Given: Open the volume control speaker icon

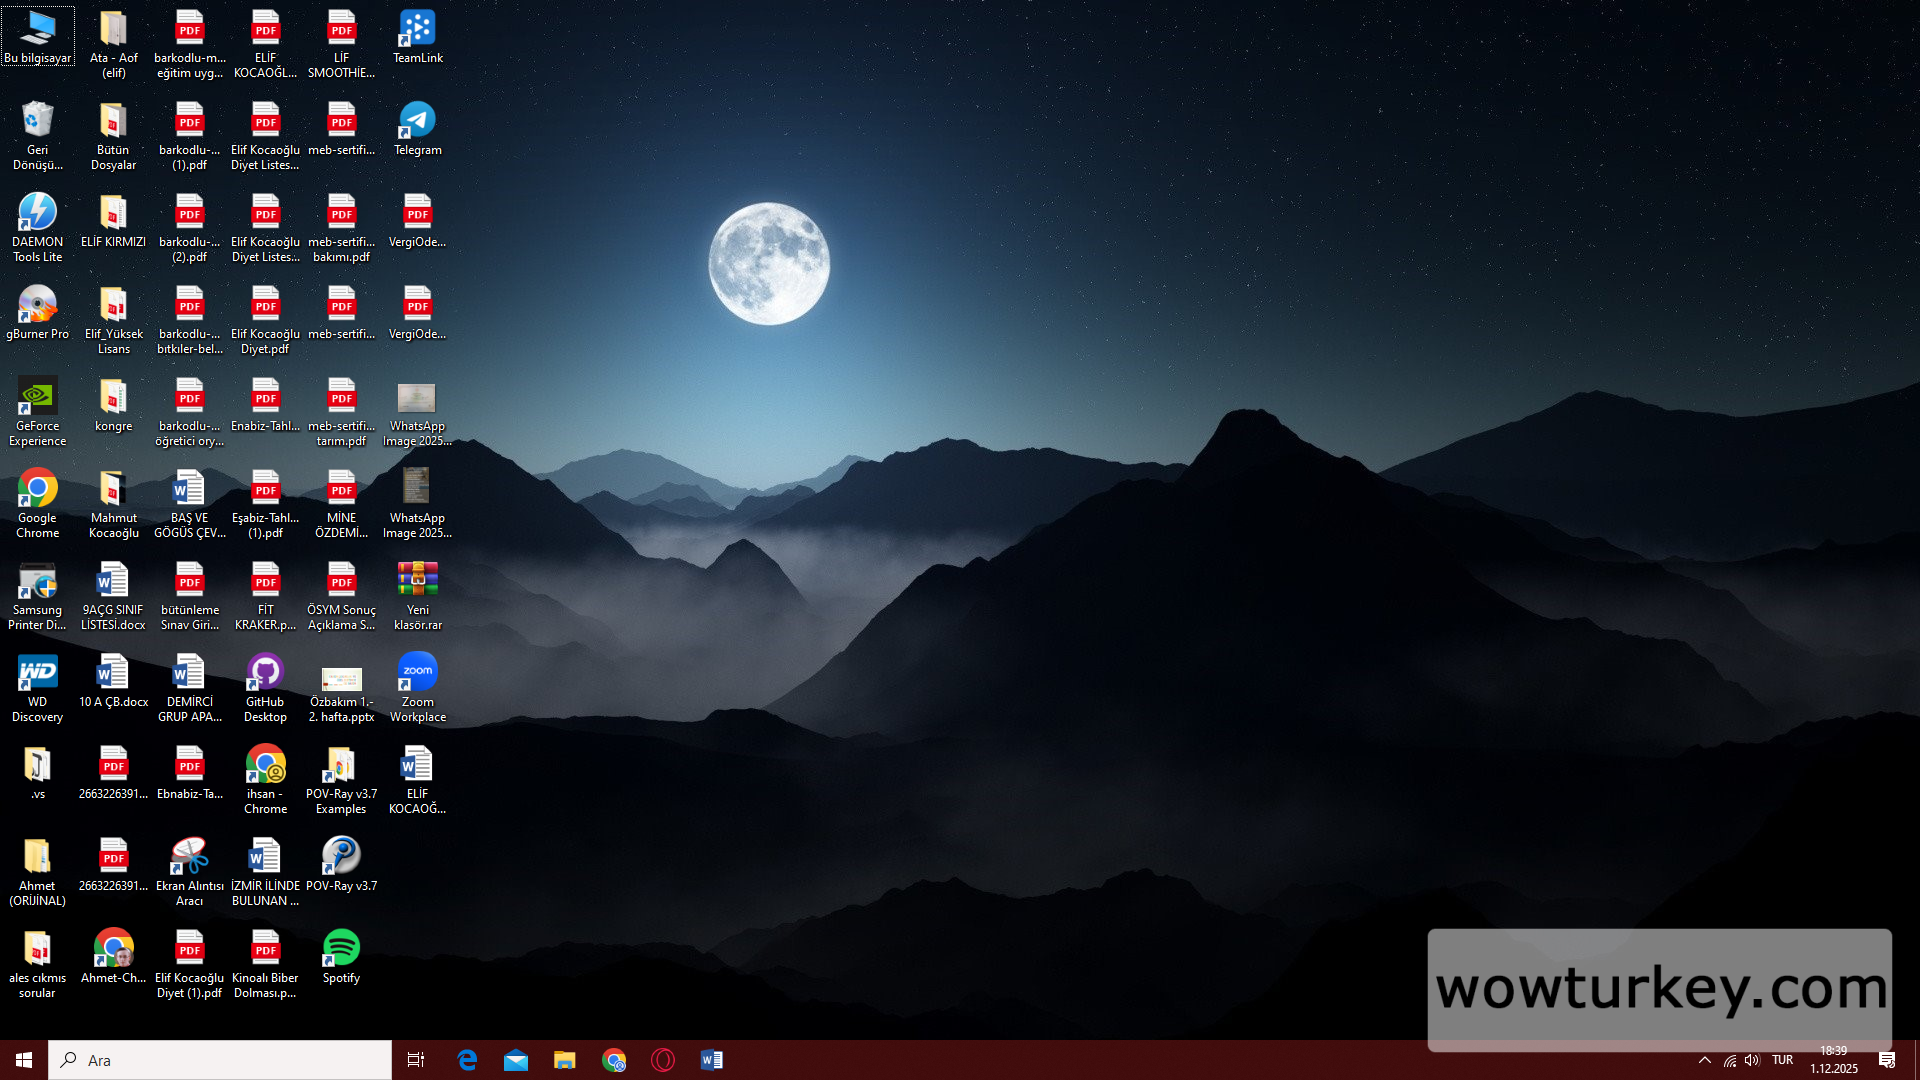Looking at the screenshot, I should [1752, 1060].
